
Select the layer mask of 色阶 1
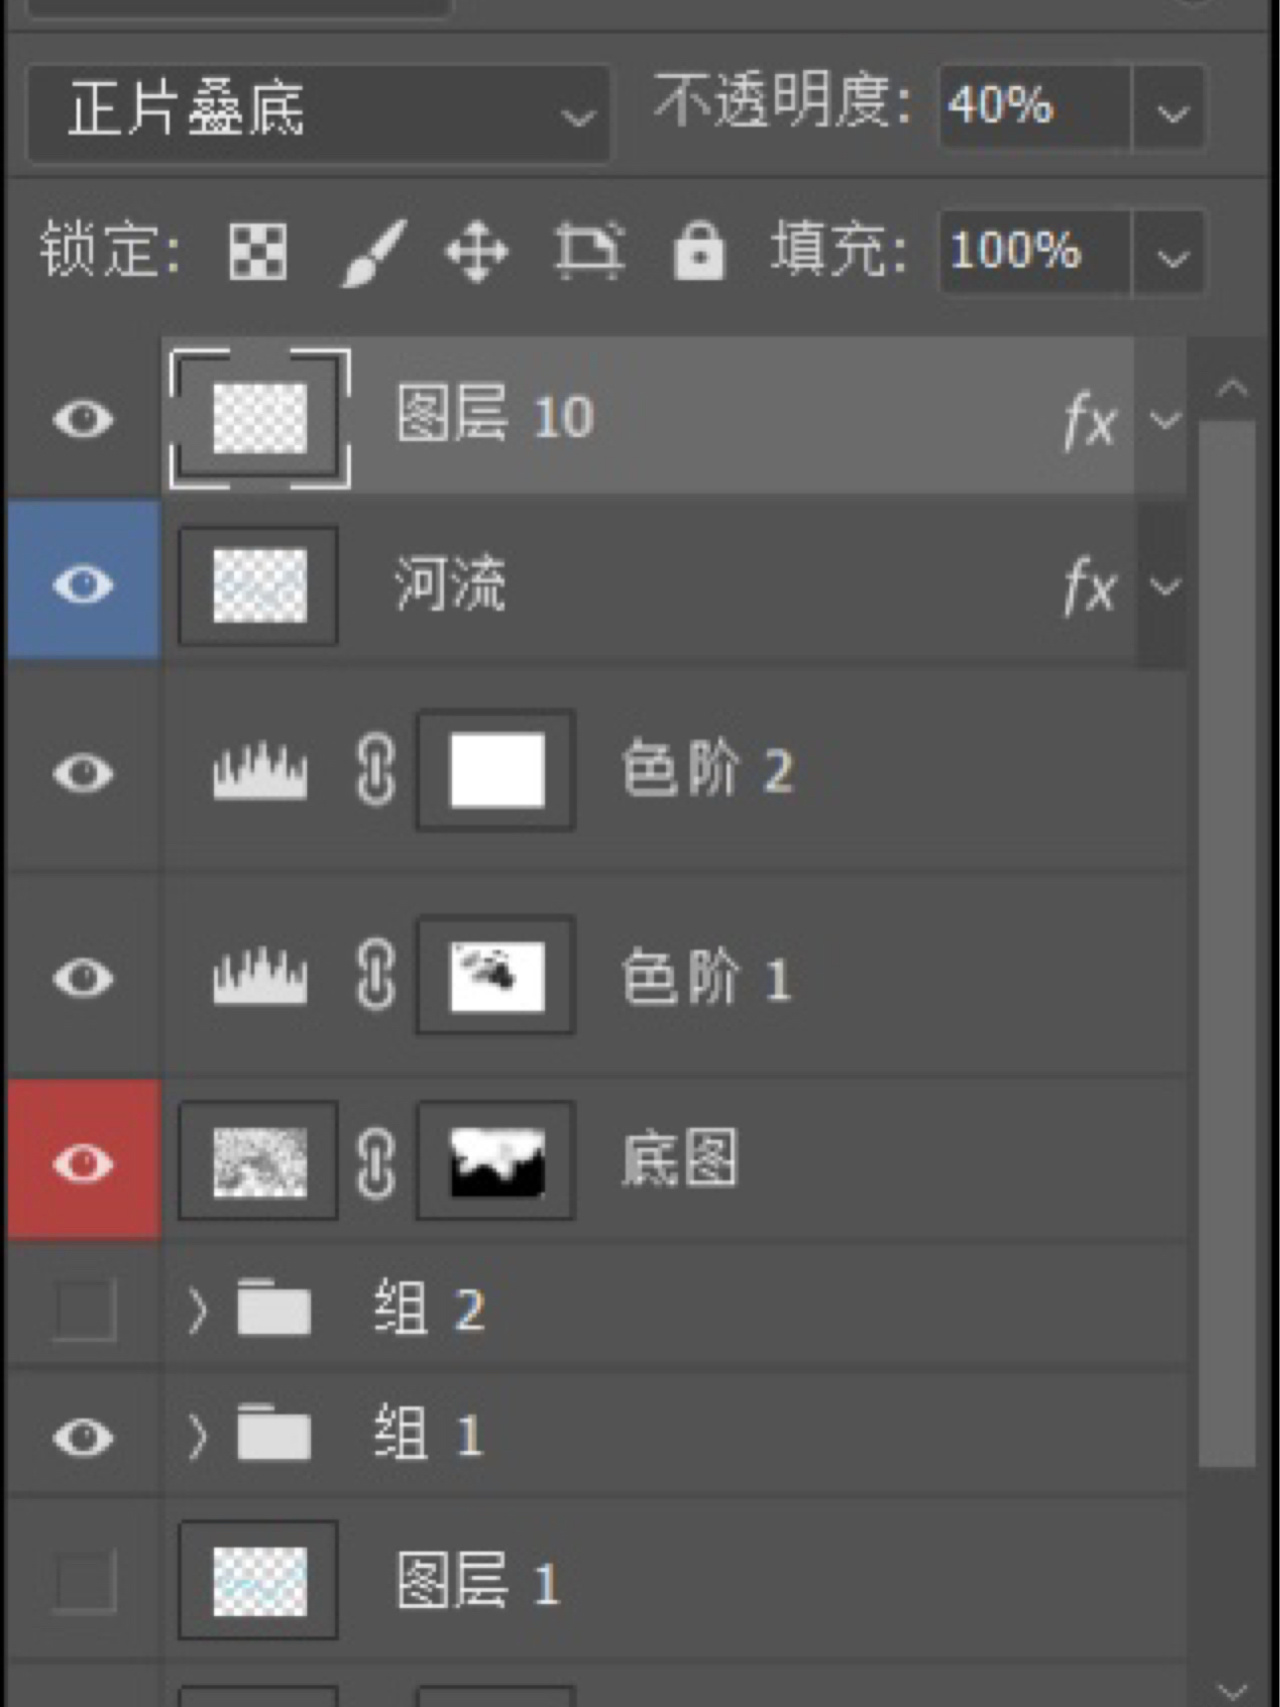tap(496, 975)
